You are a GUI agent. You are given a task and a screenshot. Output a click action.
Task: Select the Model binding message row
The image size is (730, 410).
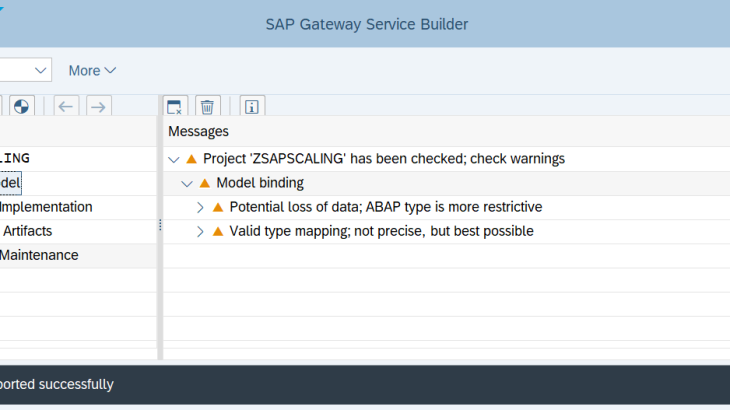click(x=446, y=183)
